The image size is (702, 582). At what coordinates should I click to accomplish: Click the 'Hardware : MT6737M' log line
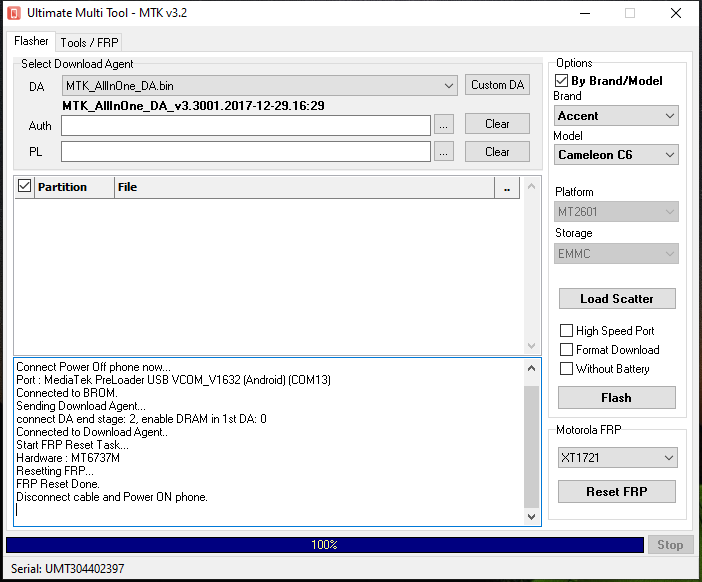point(68,458)
